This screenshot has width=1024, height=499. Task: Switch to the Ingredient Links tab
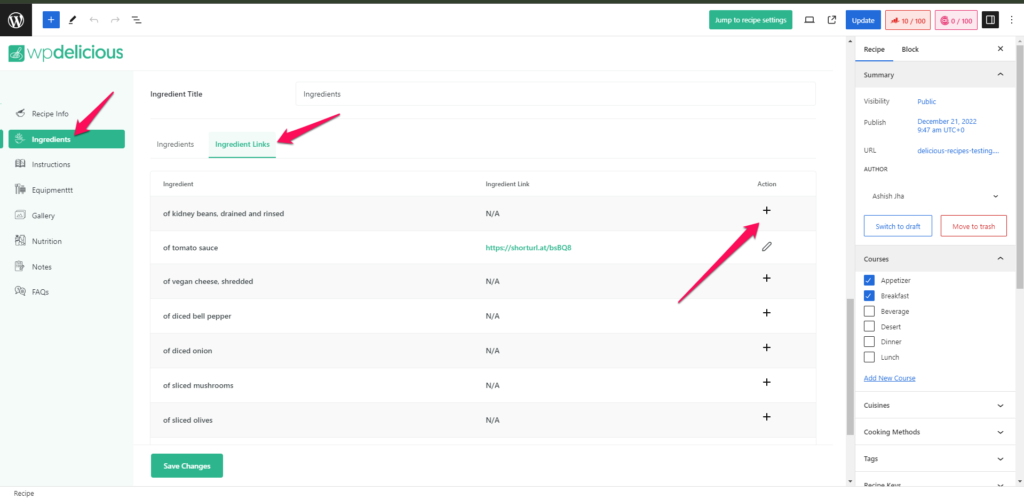point(242,144)
